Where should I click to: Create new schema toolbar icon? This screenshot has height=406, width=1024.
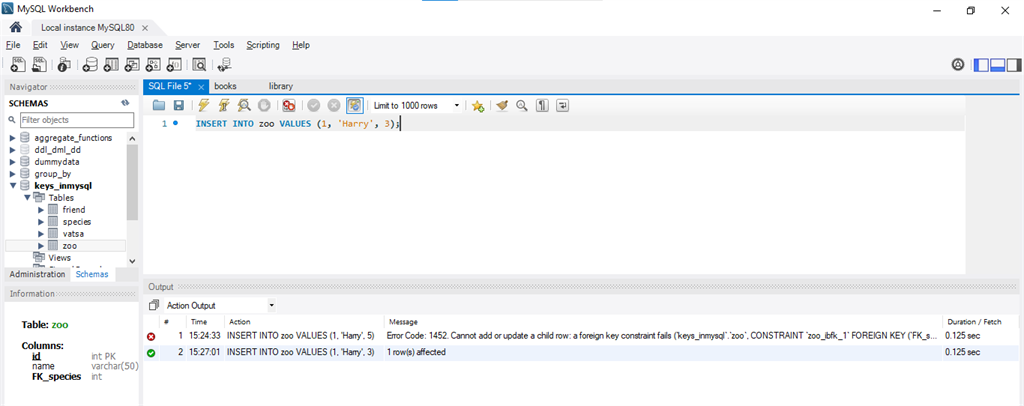91,64
